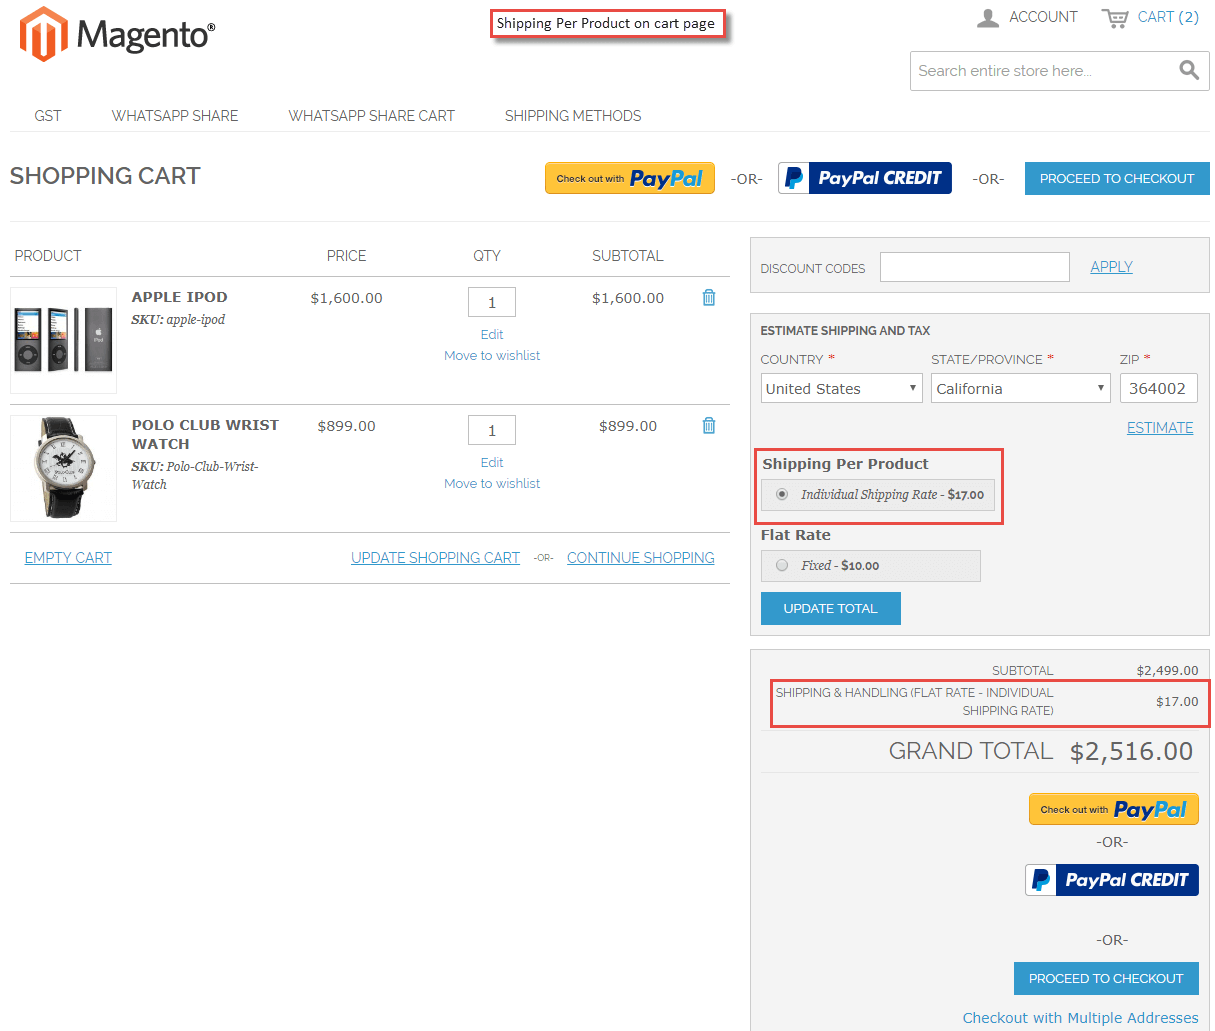Click Edit under Apple iPod quantity
This screenshot has width=1215, height=1031.
pos(492,335)
